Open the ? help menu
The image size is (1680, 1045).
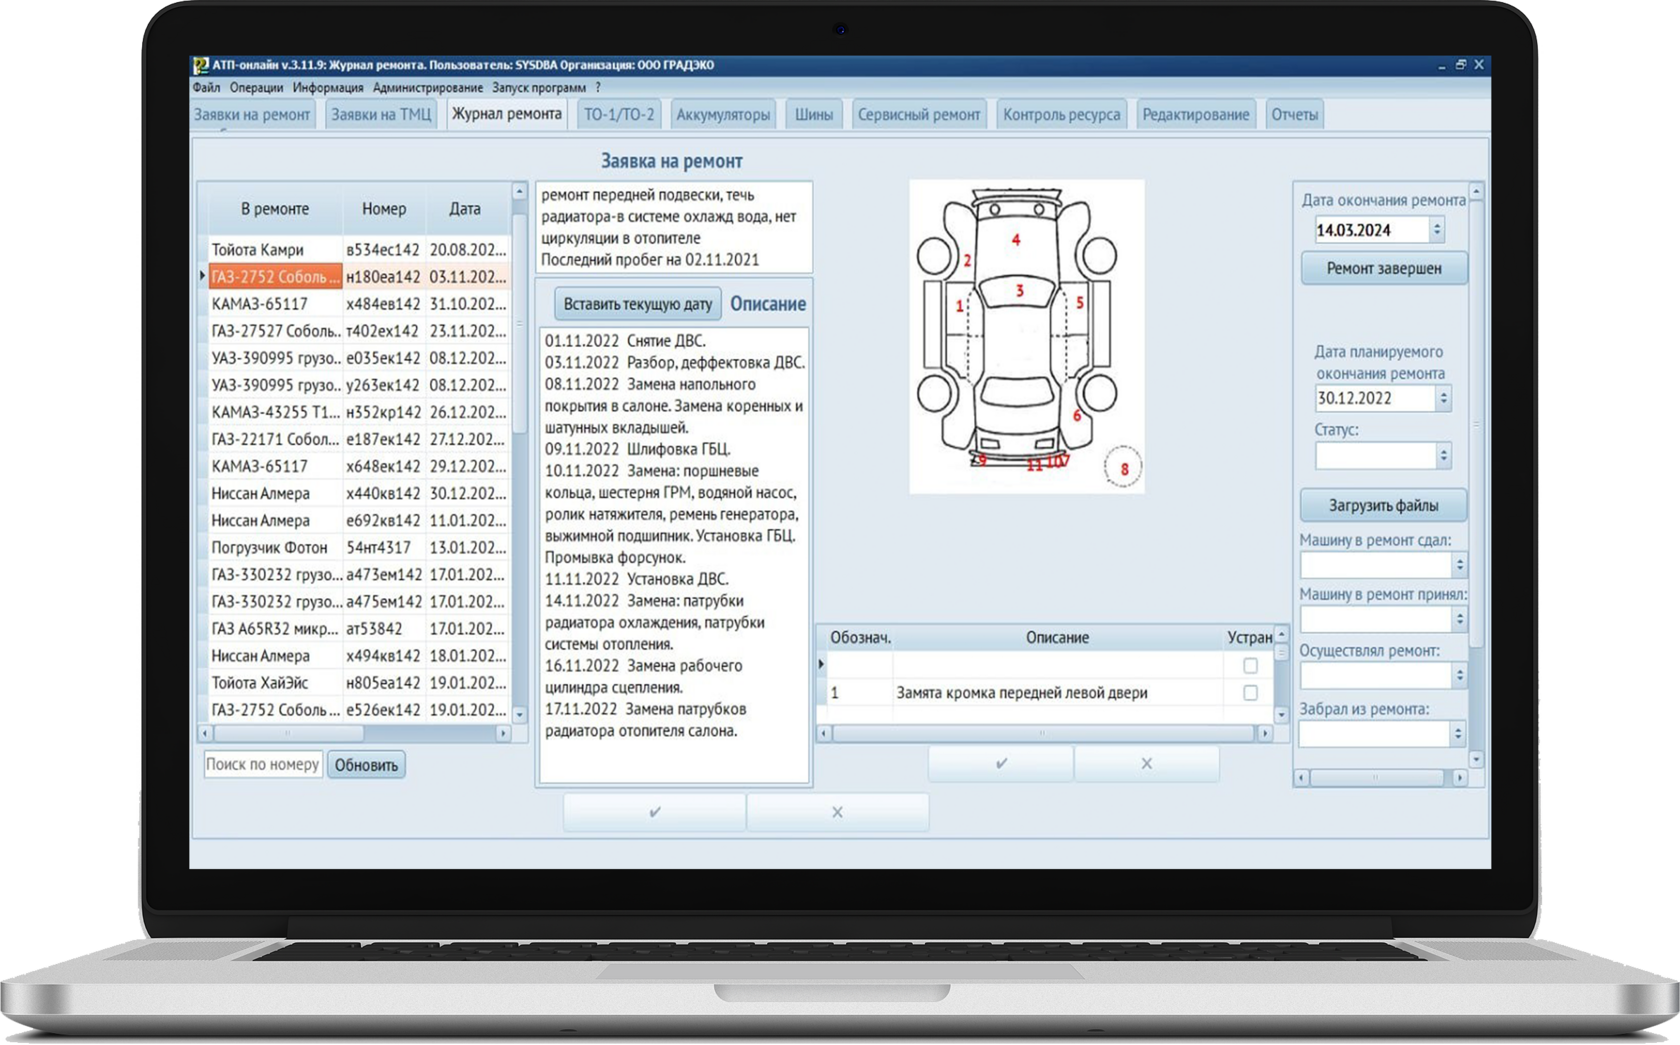(x=598, y=88)
